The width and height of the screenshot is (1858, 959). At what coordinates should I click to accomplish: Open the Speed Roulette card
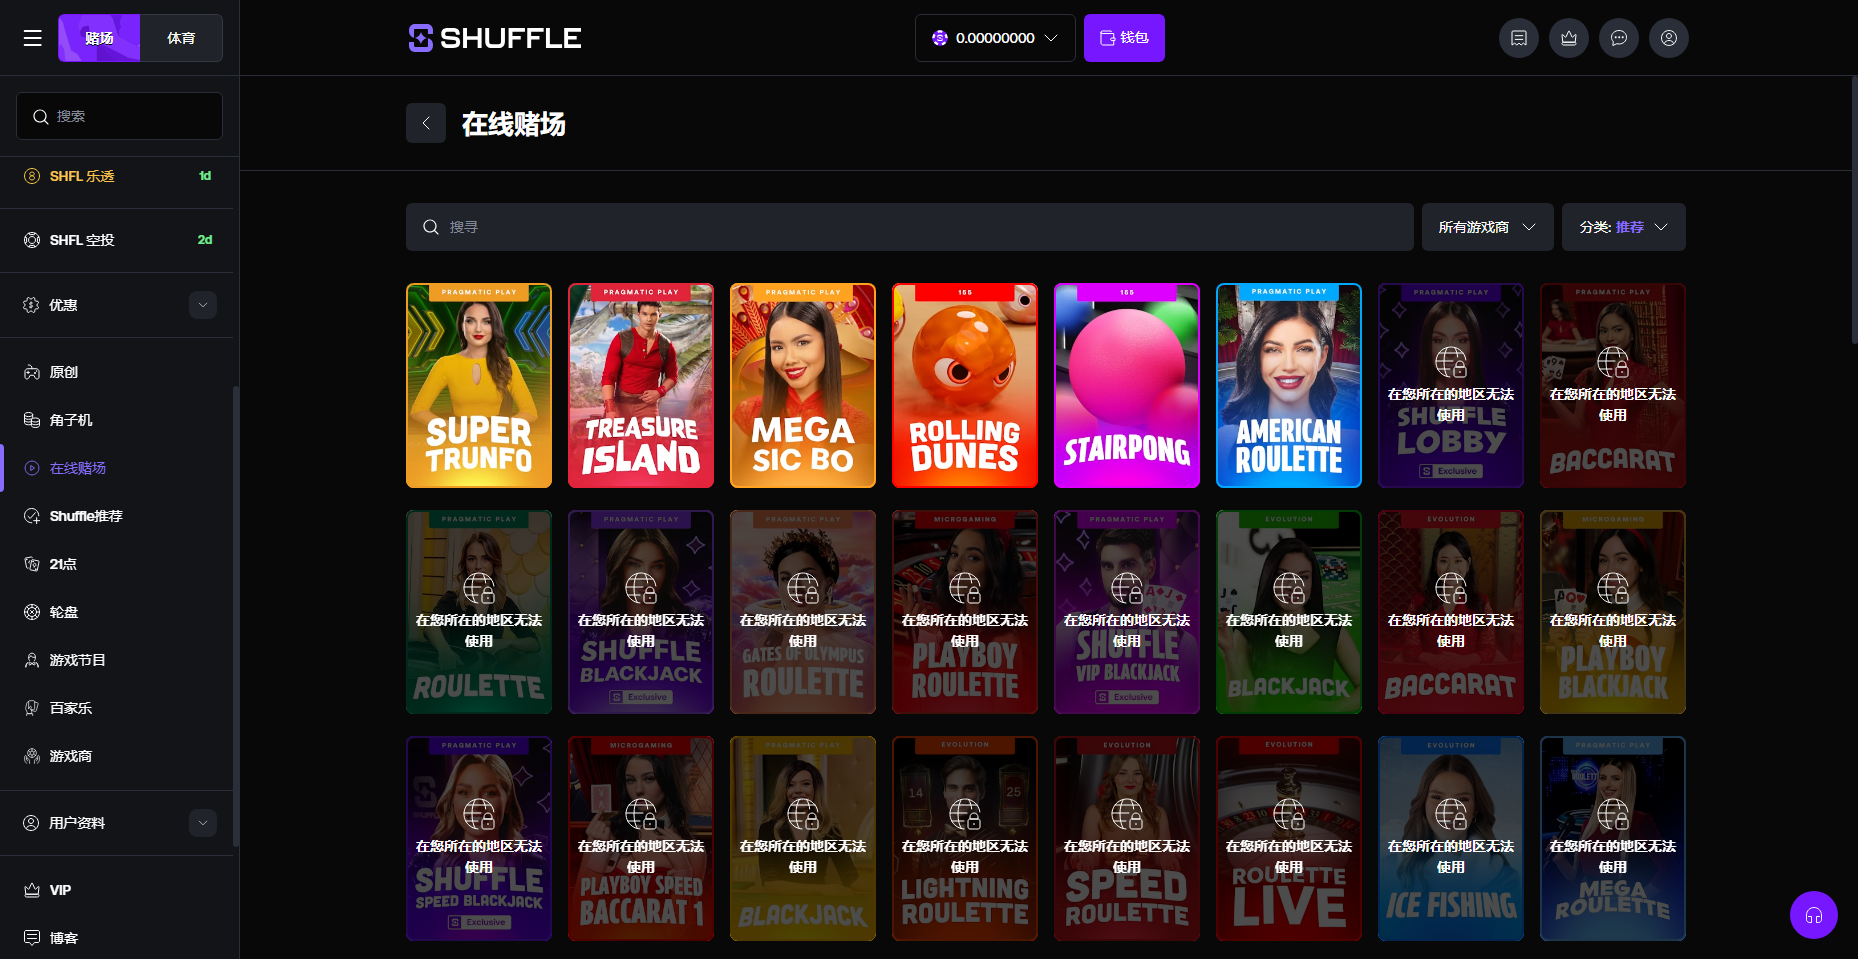(1127, 839)
